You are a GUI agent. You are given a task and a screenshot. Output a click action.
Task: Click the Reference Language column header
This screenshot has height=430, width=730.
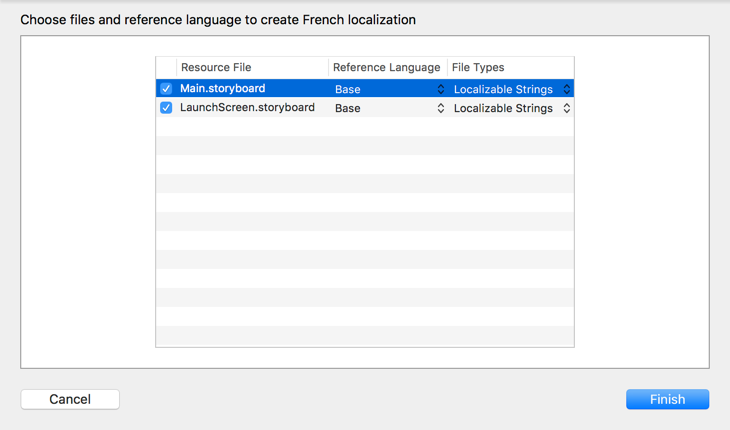click(386, 67)
